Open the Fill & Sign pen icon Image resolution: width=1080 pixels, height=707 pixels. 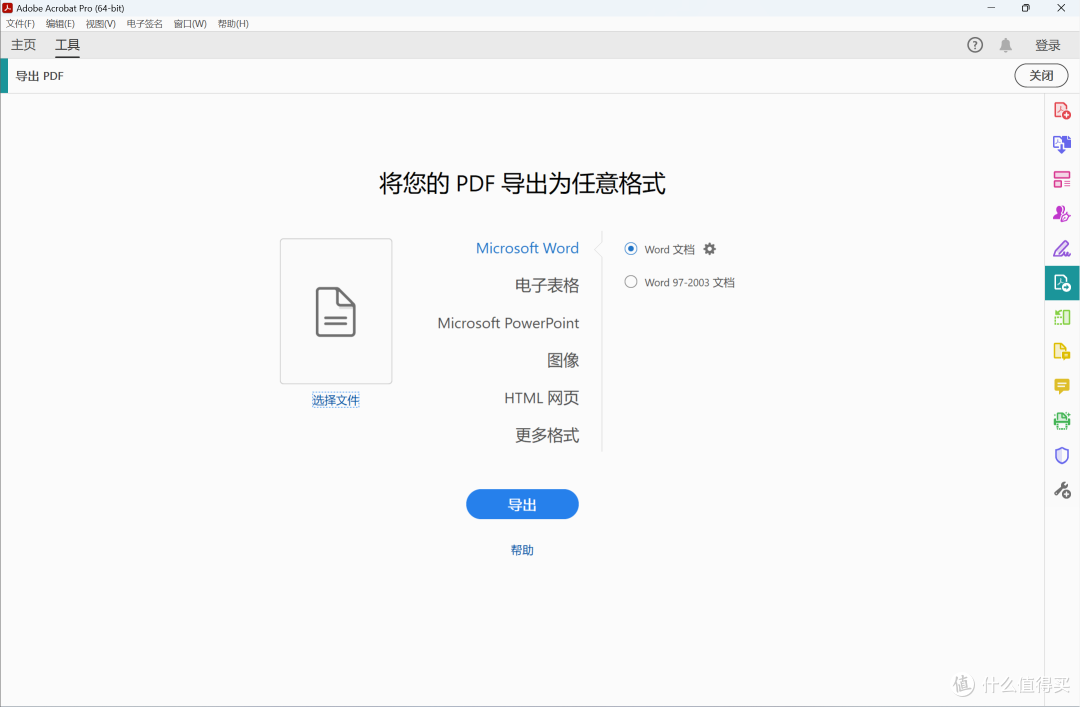point(1061,248)
